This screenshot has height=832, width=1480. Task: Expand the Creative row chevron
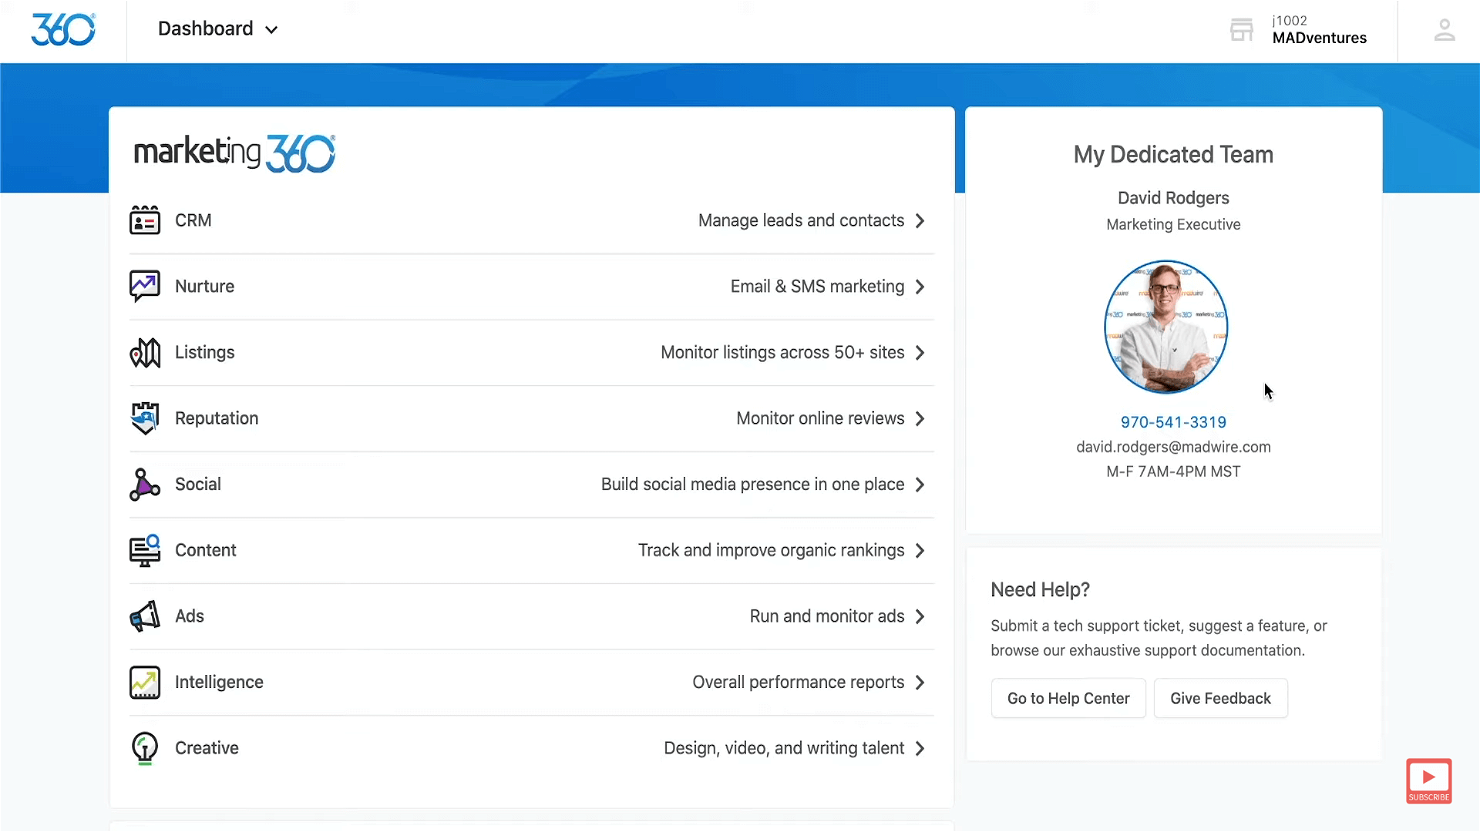coord(920,748)
